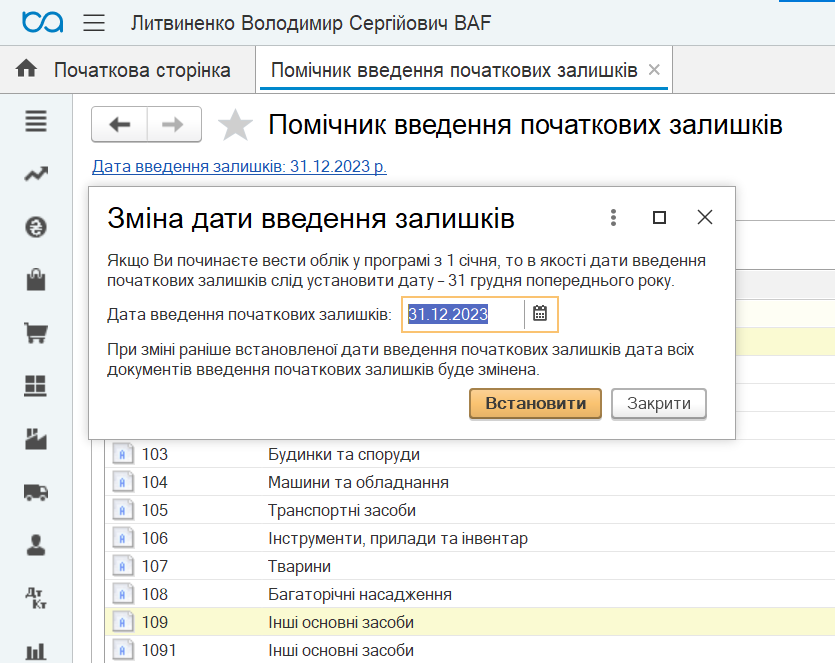
Task: Open the truck fixed assets section
Action: 36,492
